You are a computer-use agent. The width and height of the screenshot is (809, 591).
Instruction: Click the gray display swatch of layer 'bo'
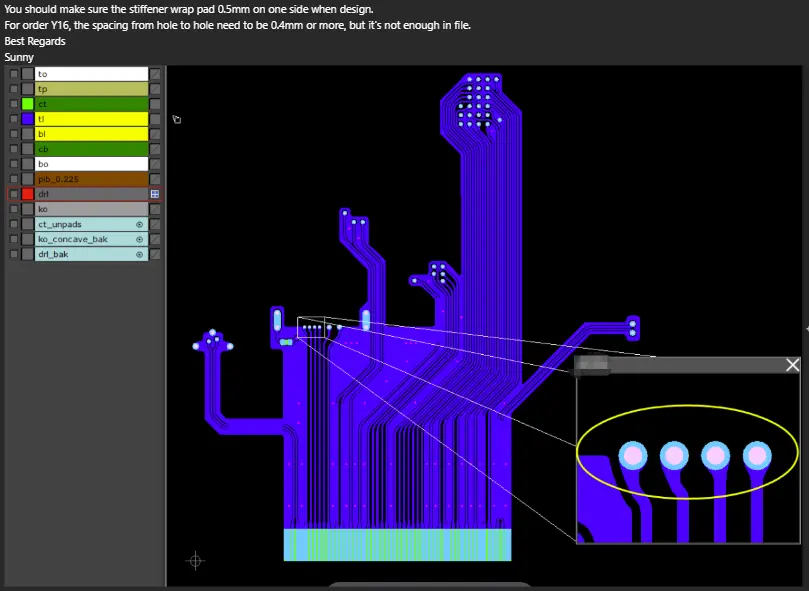point(28,164)
